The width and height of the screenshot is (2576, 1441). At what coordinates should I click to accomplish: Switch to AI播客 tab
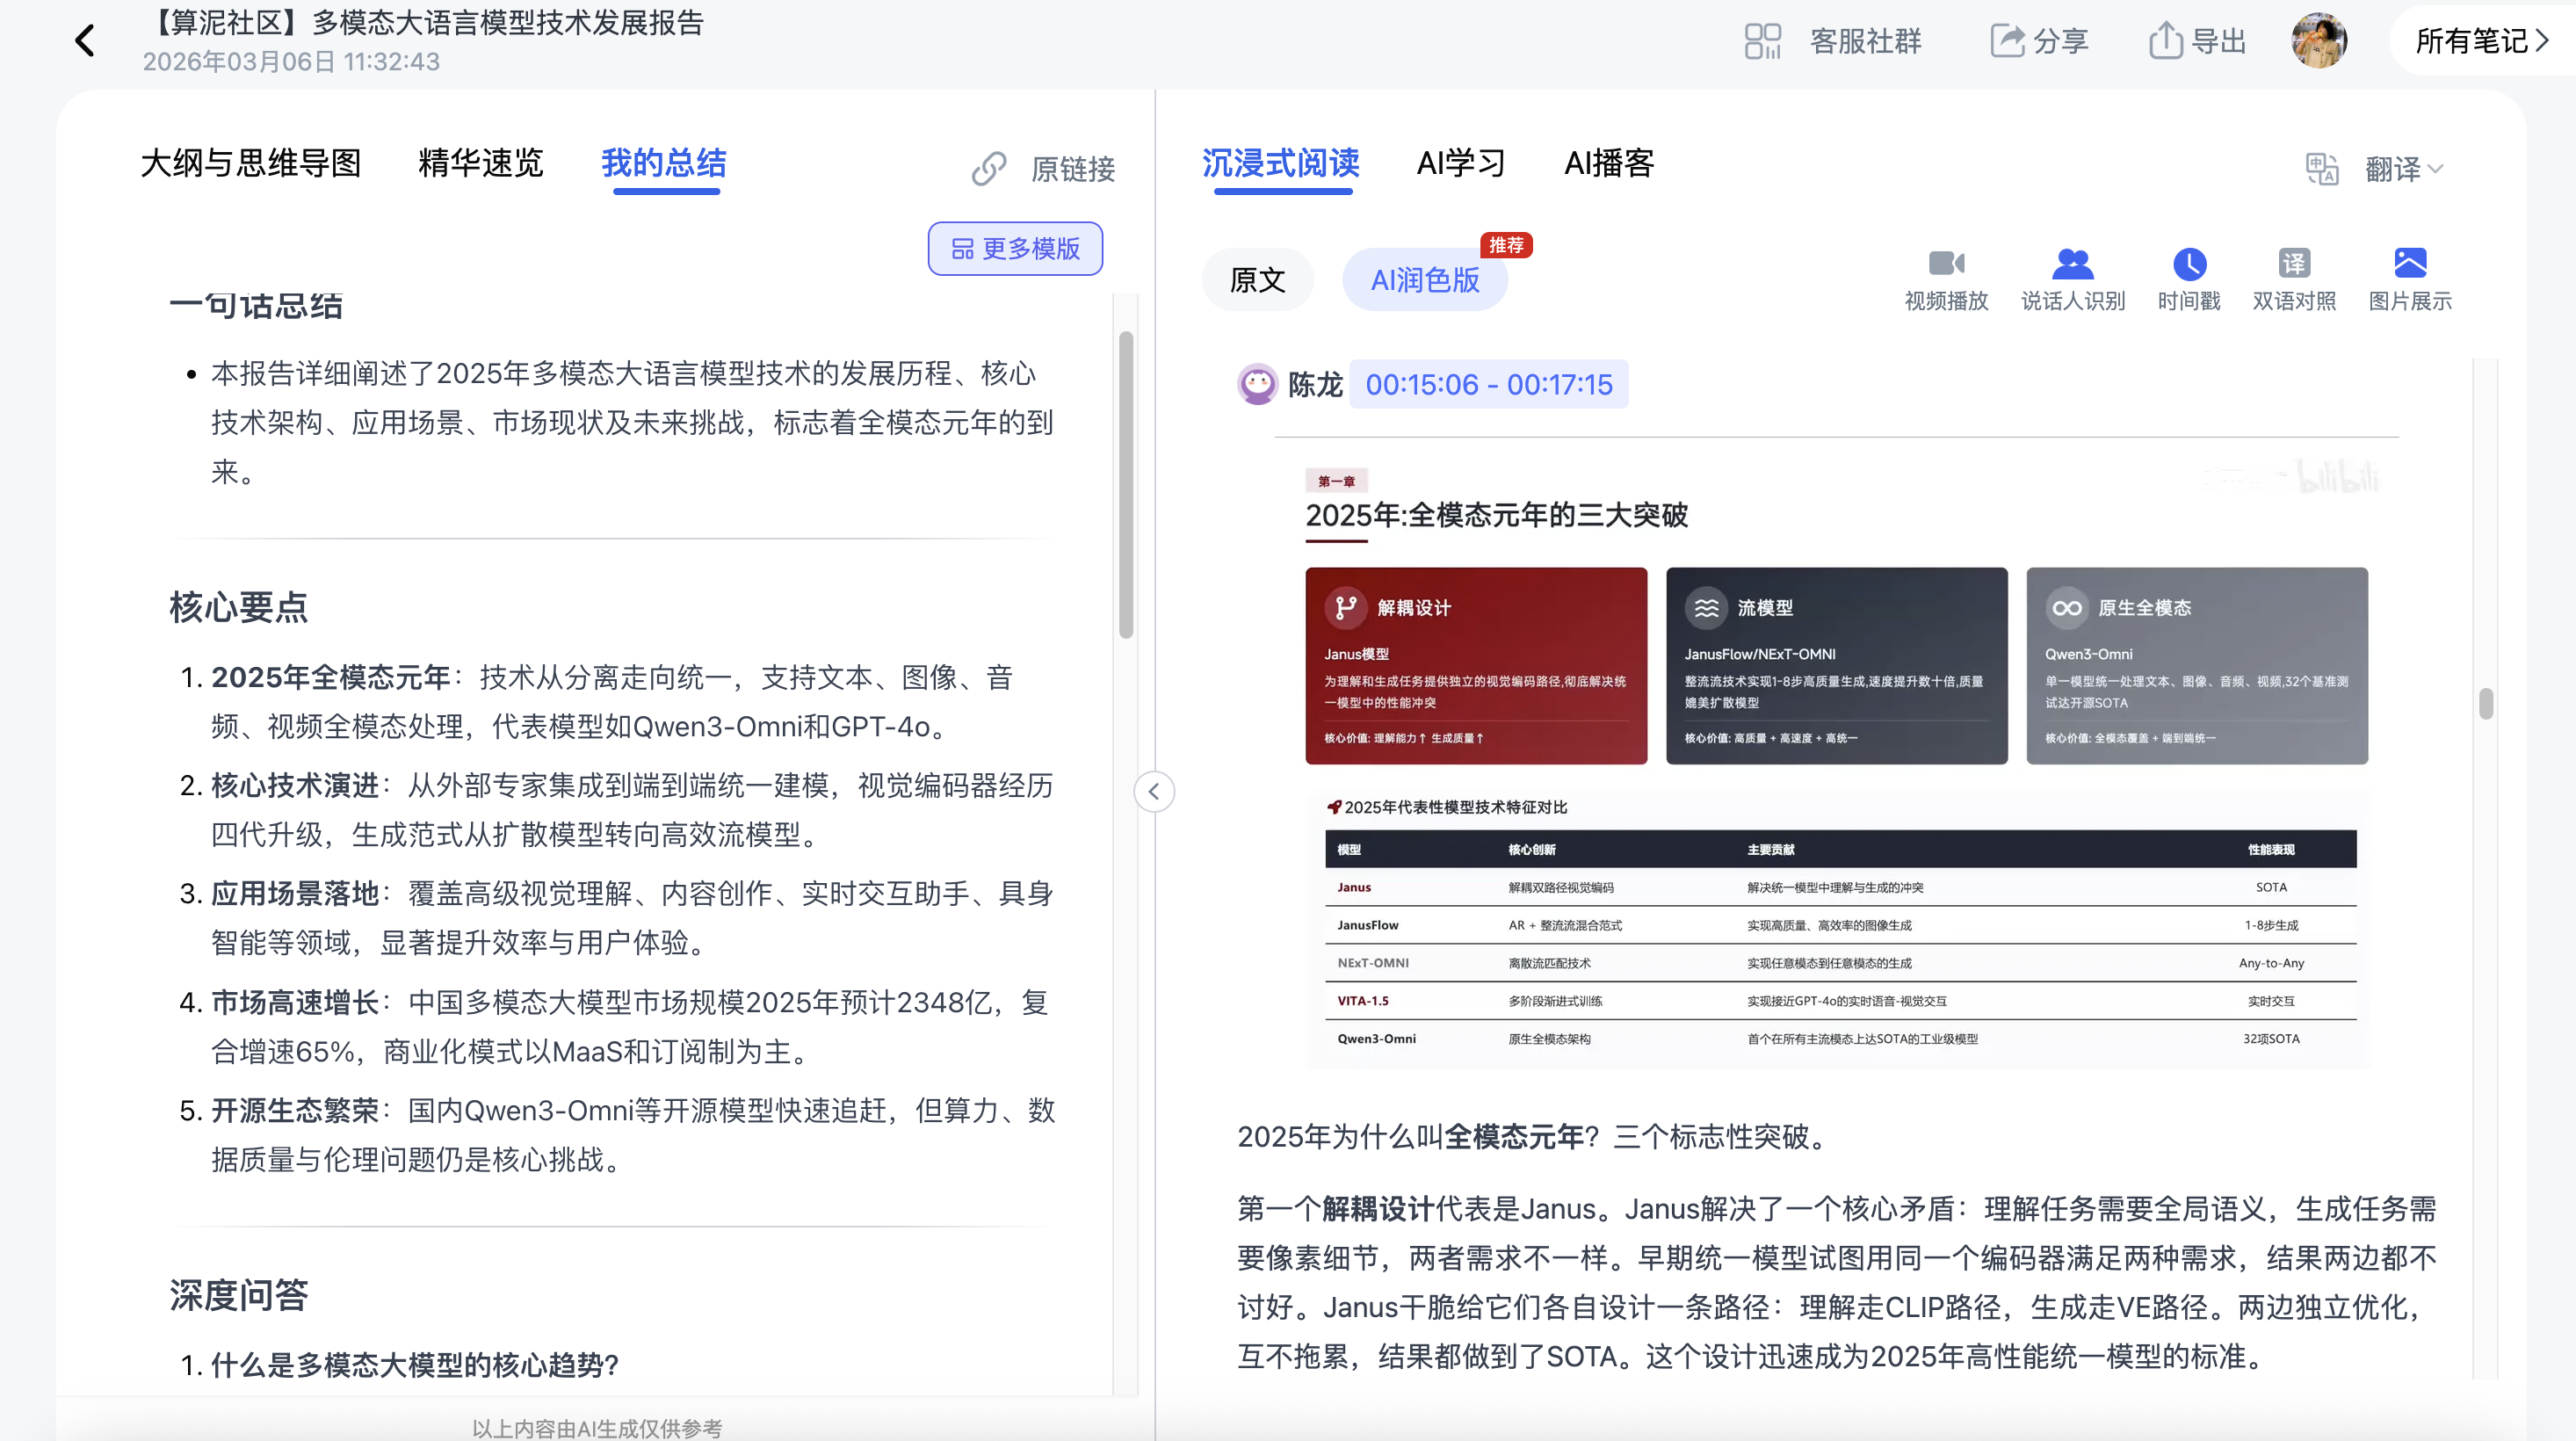tap(1609, 163)
